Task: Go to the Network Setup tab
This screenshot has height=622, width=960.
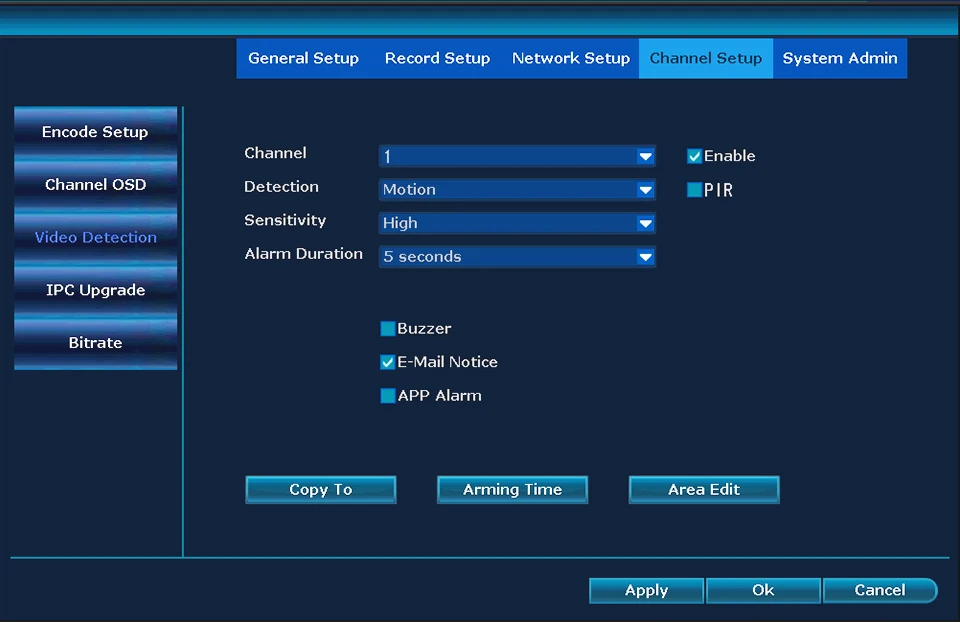Action: [x=571, y=58]
